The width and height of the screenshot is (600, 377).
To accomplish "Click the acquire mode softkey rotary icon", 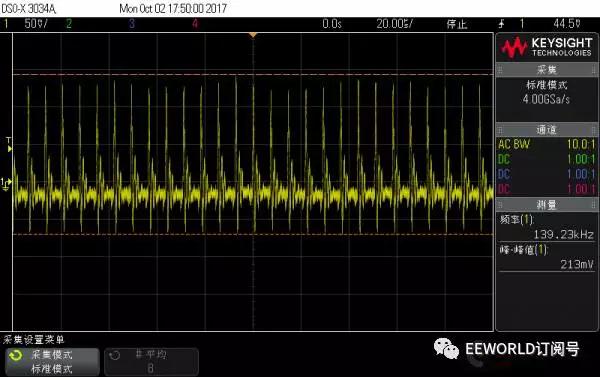I will pyautogui.click(x=16, y=356).
